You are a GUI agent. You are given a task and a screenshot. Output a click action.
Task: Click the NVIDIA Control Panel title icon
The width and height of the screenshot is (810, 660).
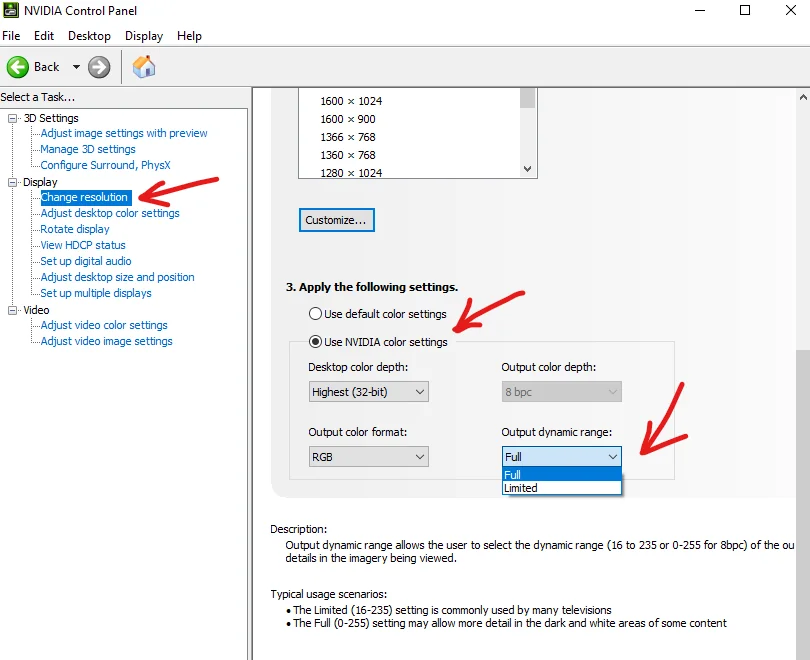tap(11, 10)
